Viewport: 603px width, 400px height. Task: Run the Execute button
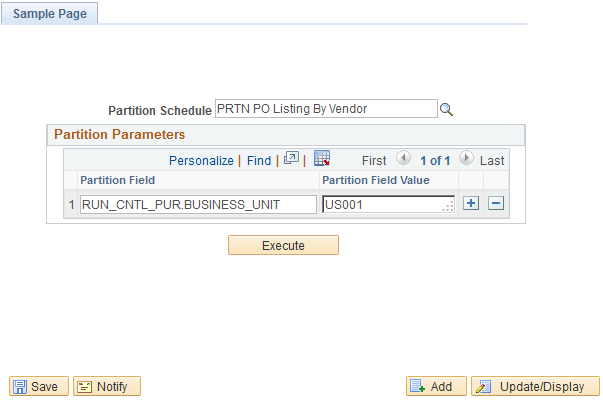point(283,245)
